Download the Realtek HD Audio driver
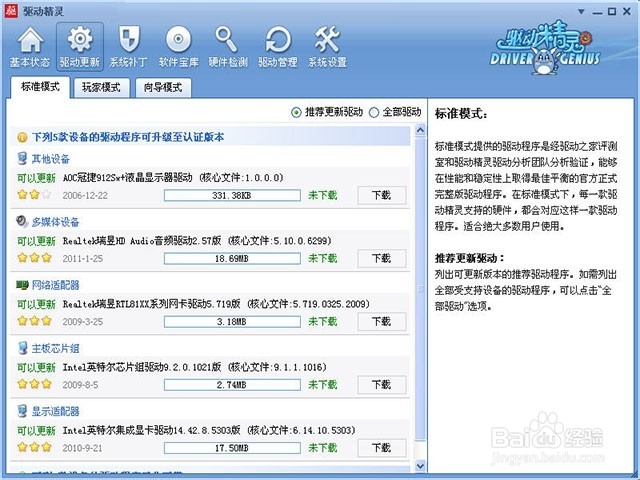Screen dimensions: 640x480 point(382,258)
